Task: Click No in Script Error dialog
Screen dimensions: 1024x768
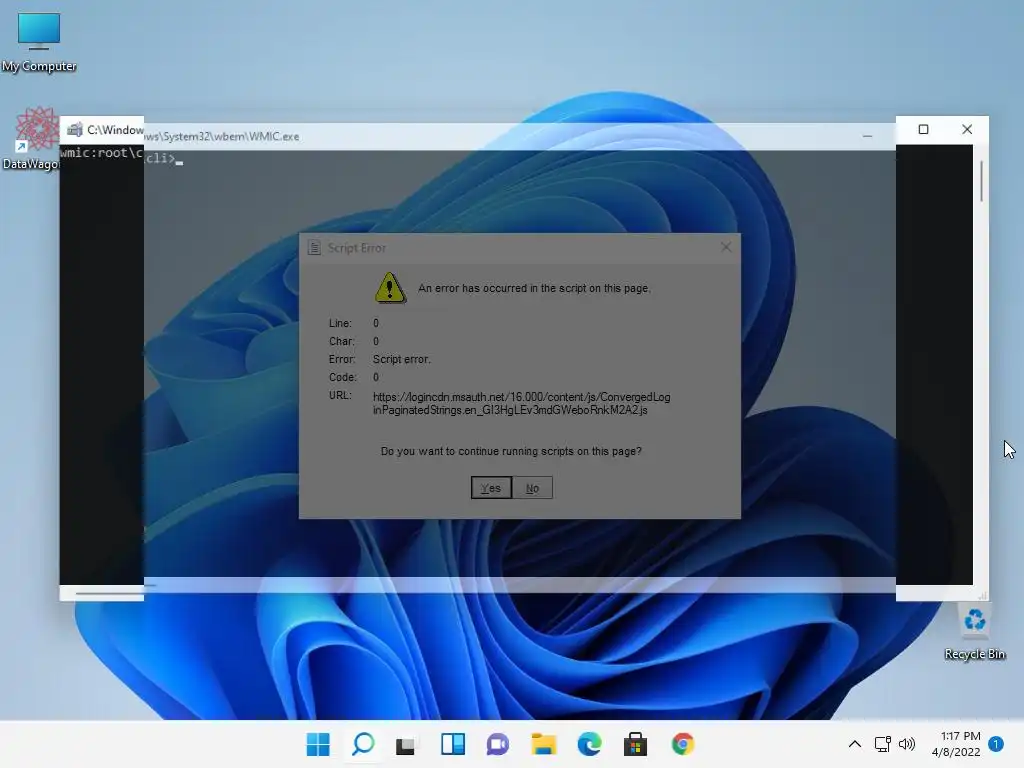Action: pyautogui.click(x=532, y=488)
